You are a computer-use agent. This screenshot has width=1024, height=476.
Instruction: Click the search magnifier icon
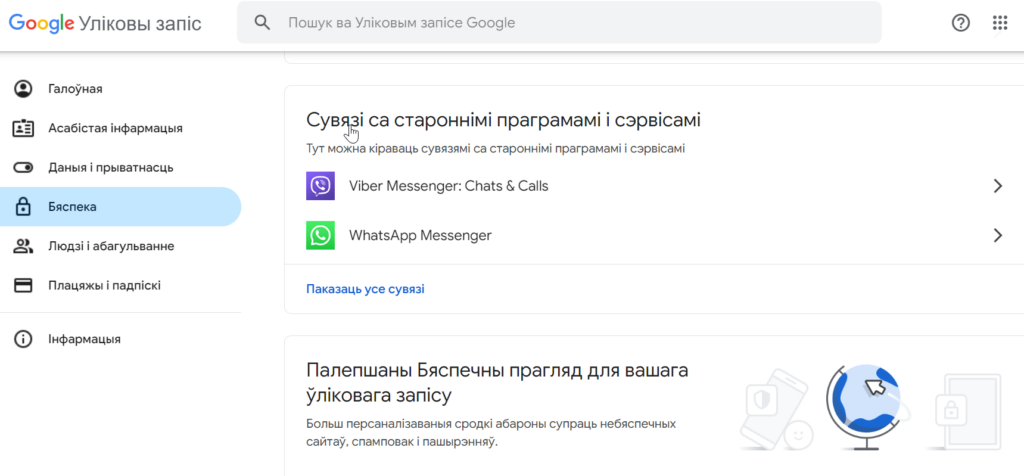(262, 23)
